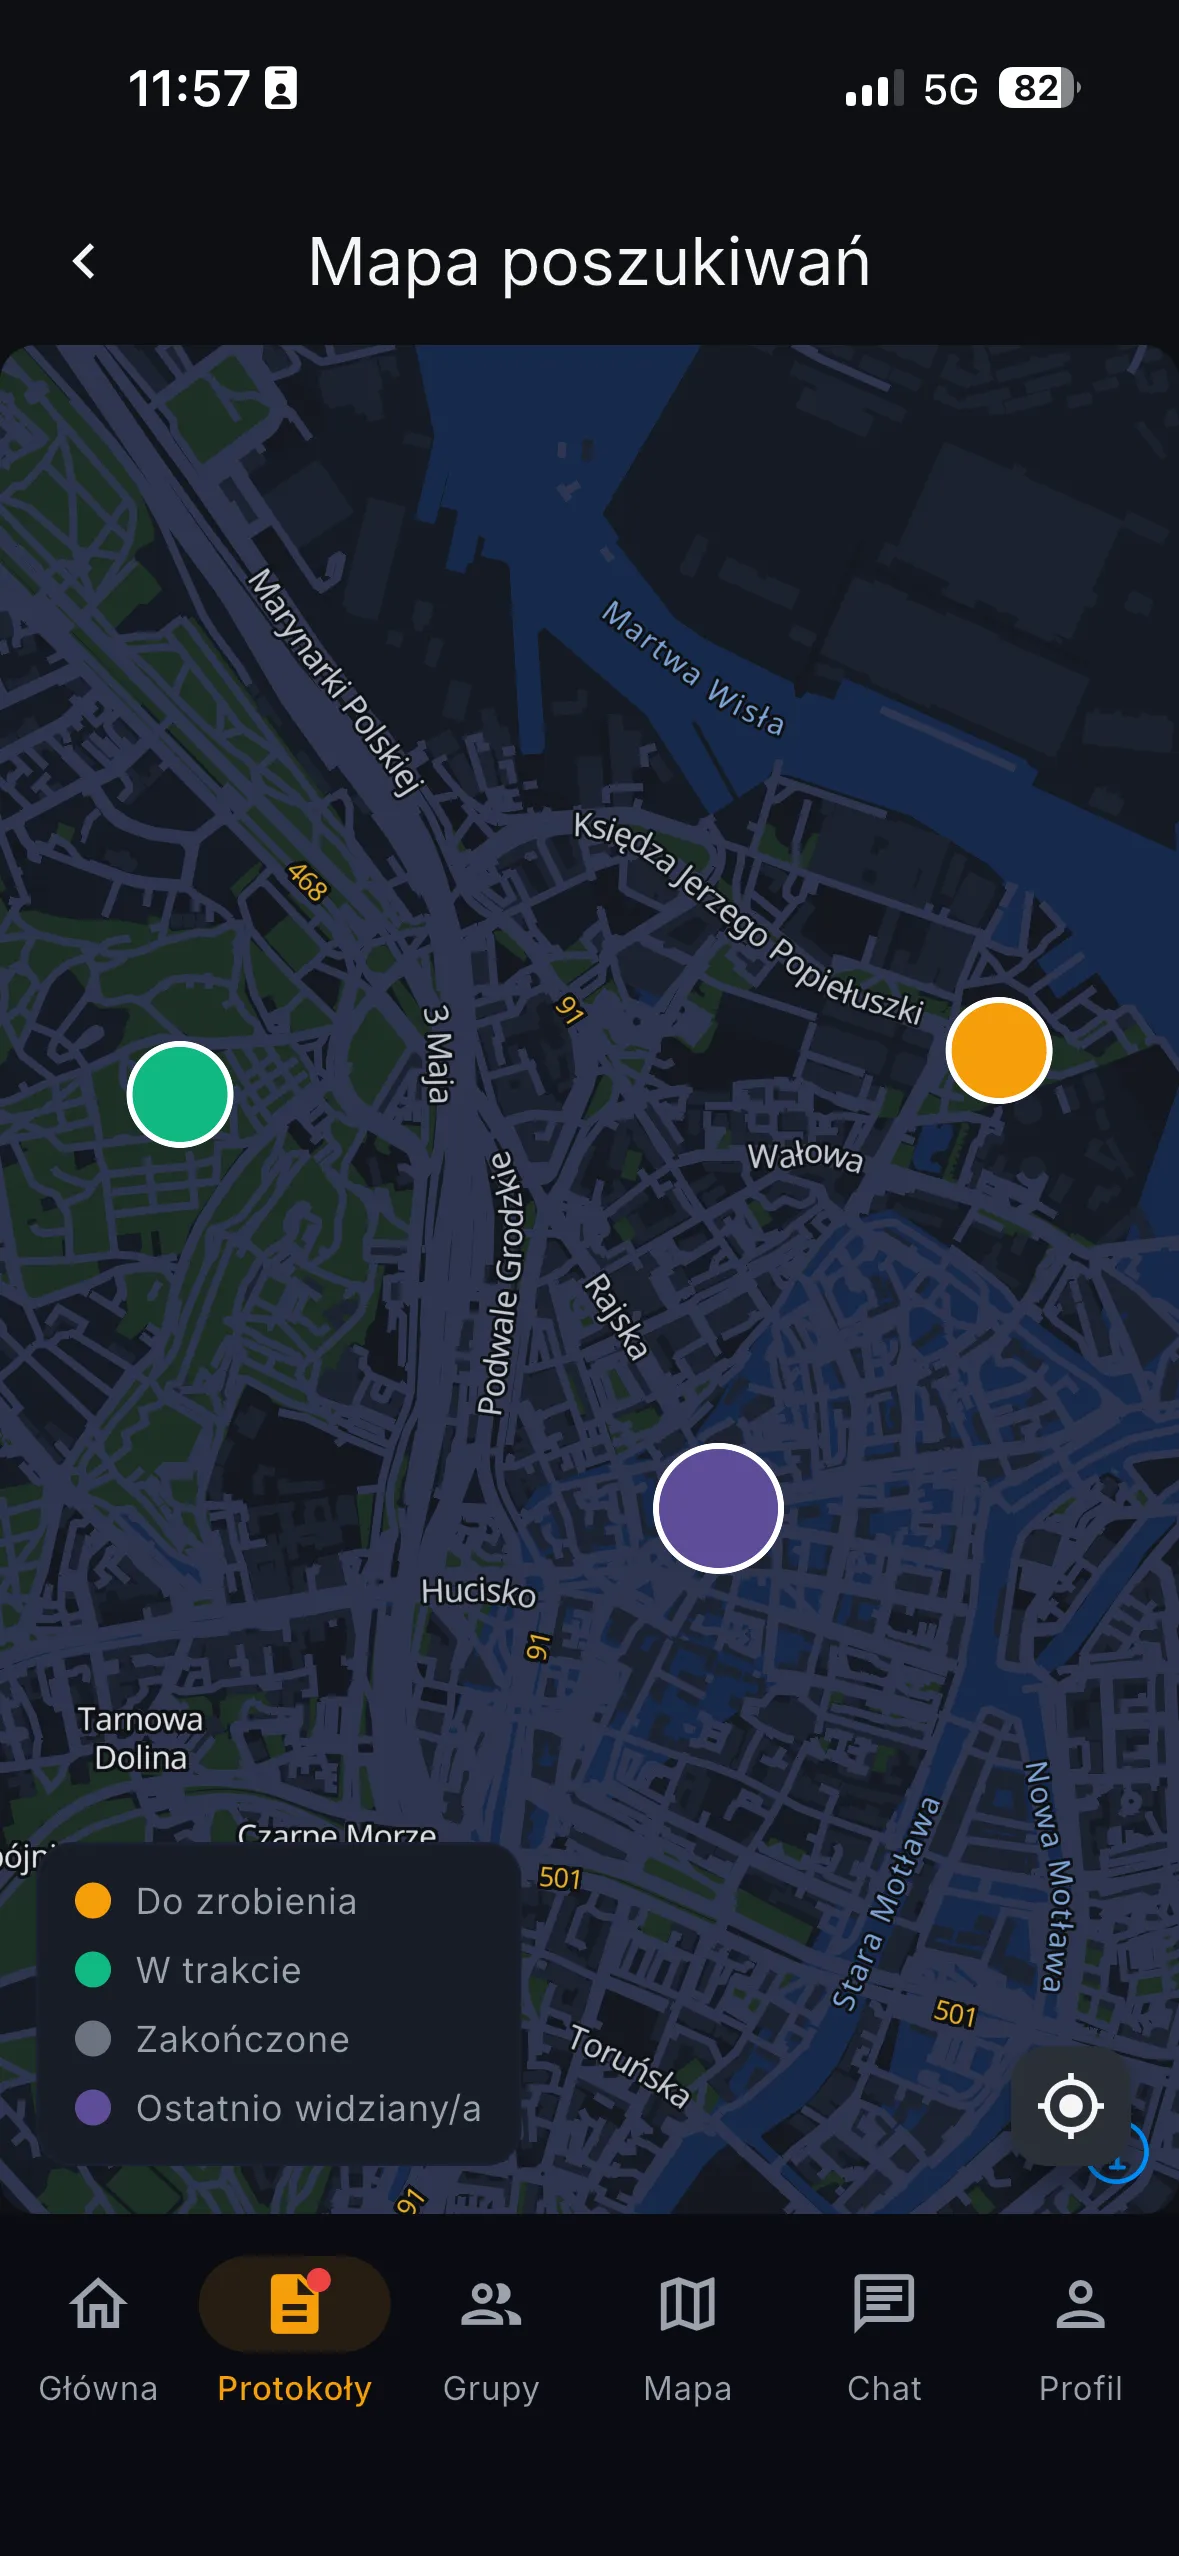Click the "Stara Motława" river label
Image resolution: width=1179 pixels, height=2556 pixels.
coord(887,1904)
